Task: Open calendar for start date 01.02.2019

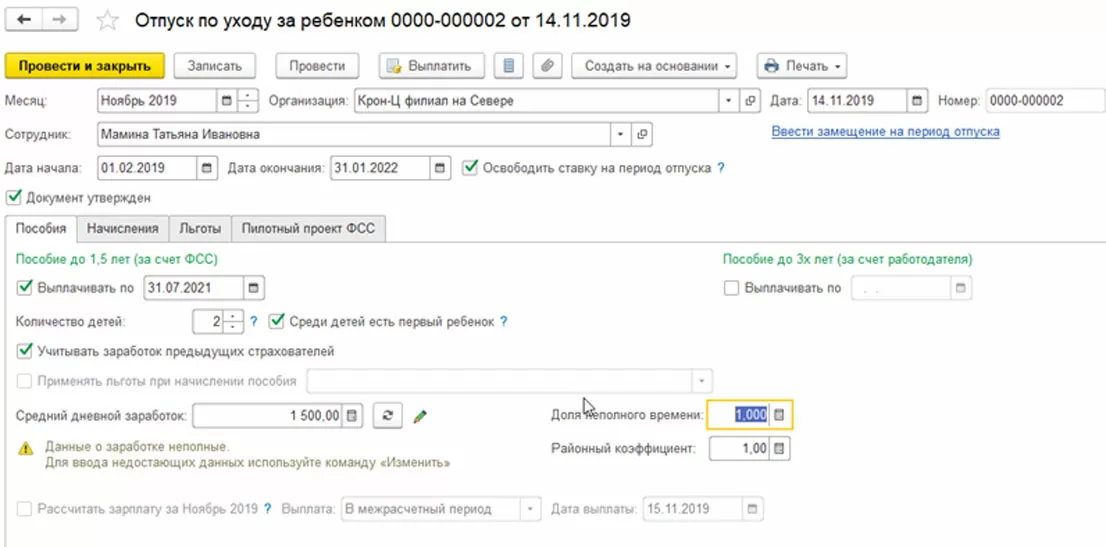Action: [x=207, y=168]
